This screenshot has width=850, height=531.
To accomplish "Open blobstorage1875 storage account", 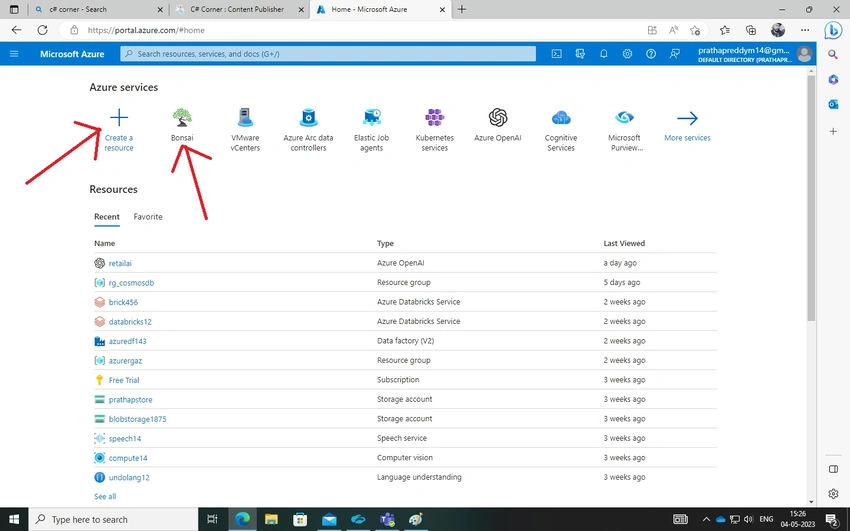I will coord(137,419).
